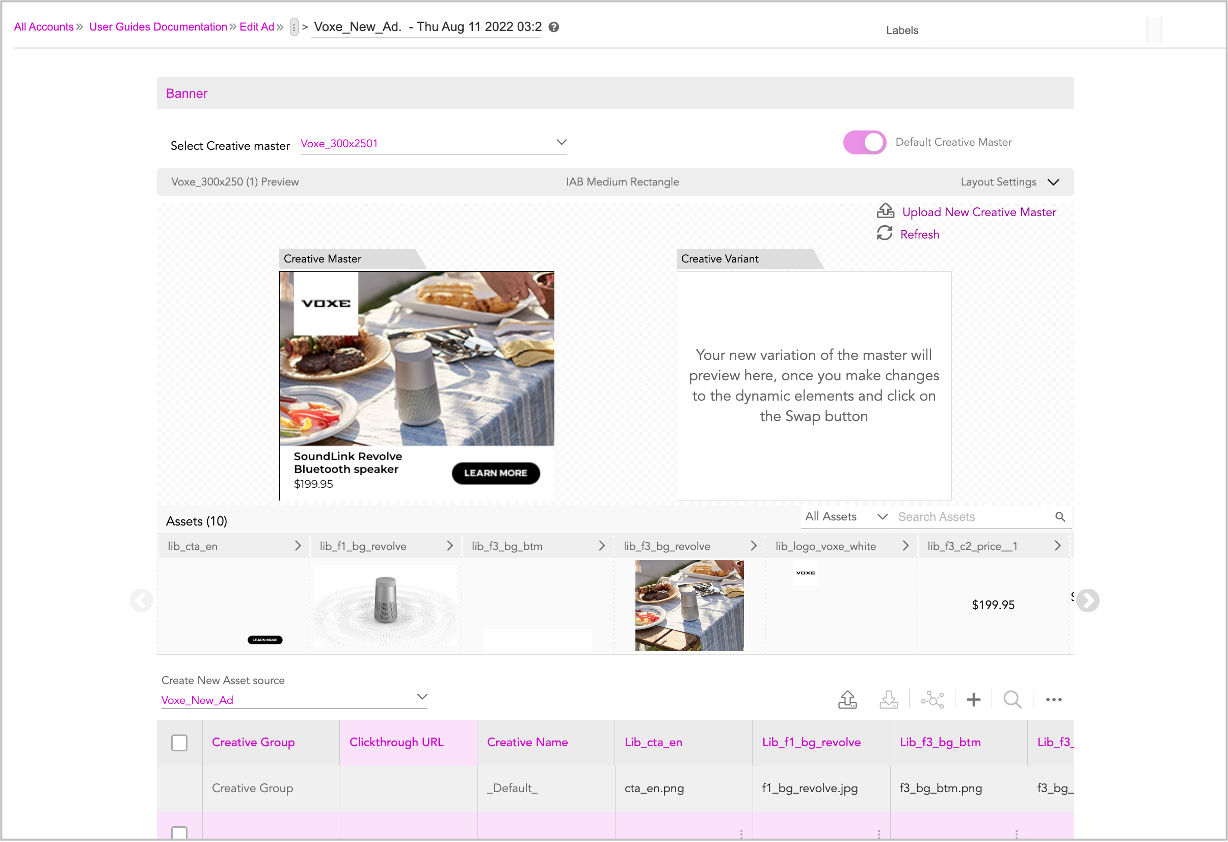Click the ad name field Voxe_New_Ad
Screen dimensions: 1228x842
[x=427, y=27]
